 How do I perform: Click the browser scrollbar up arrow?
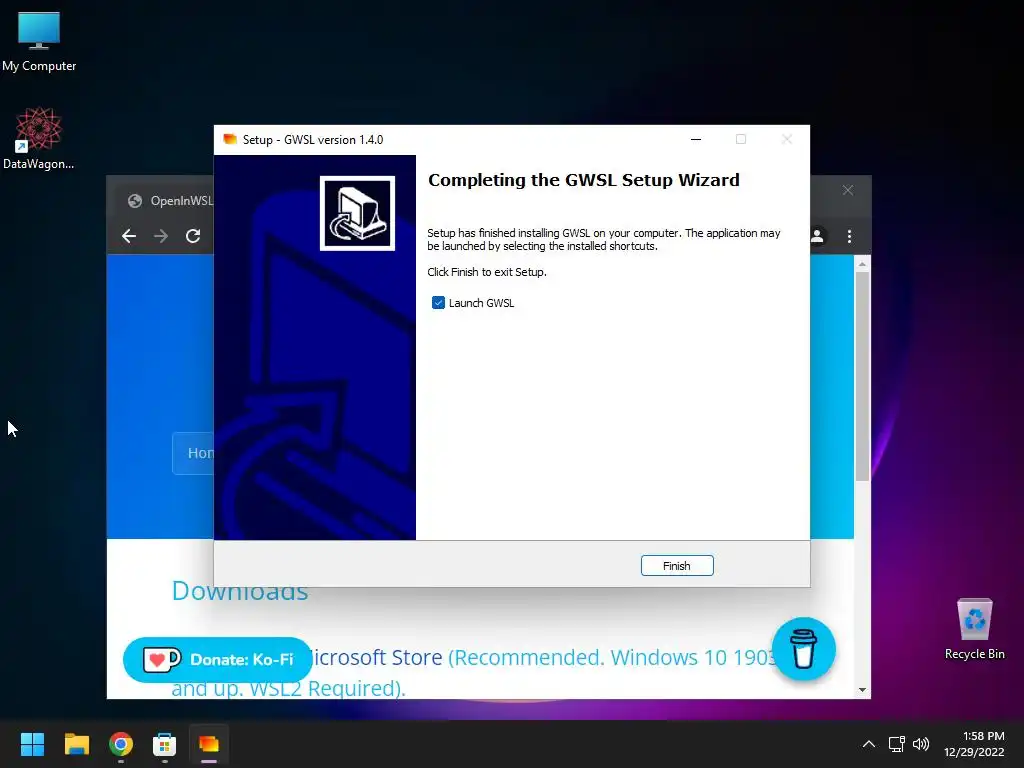(x=862, y=264)
